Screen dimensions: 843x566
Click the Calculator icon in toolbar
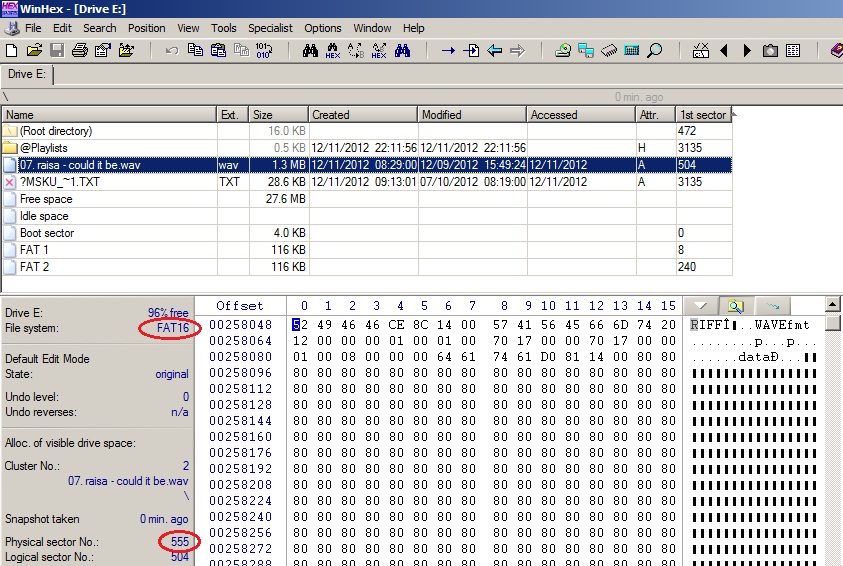coord(632,50)
